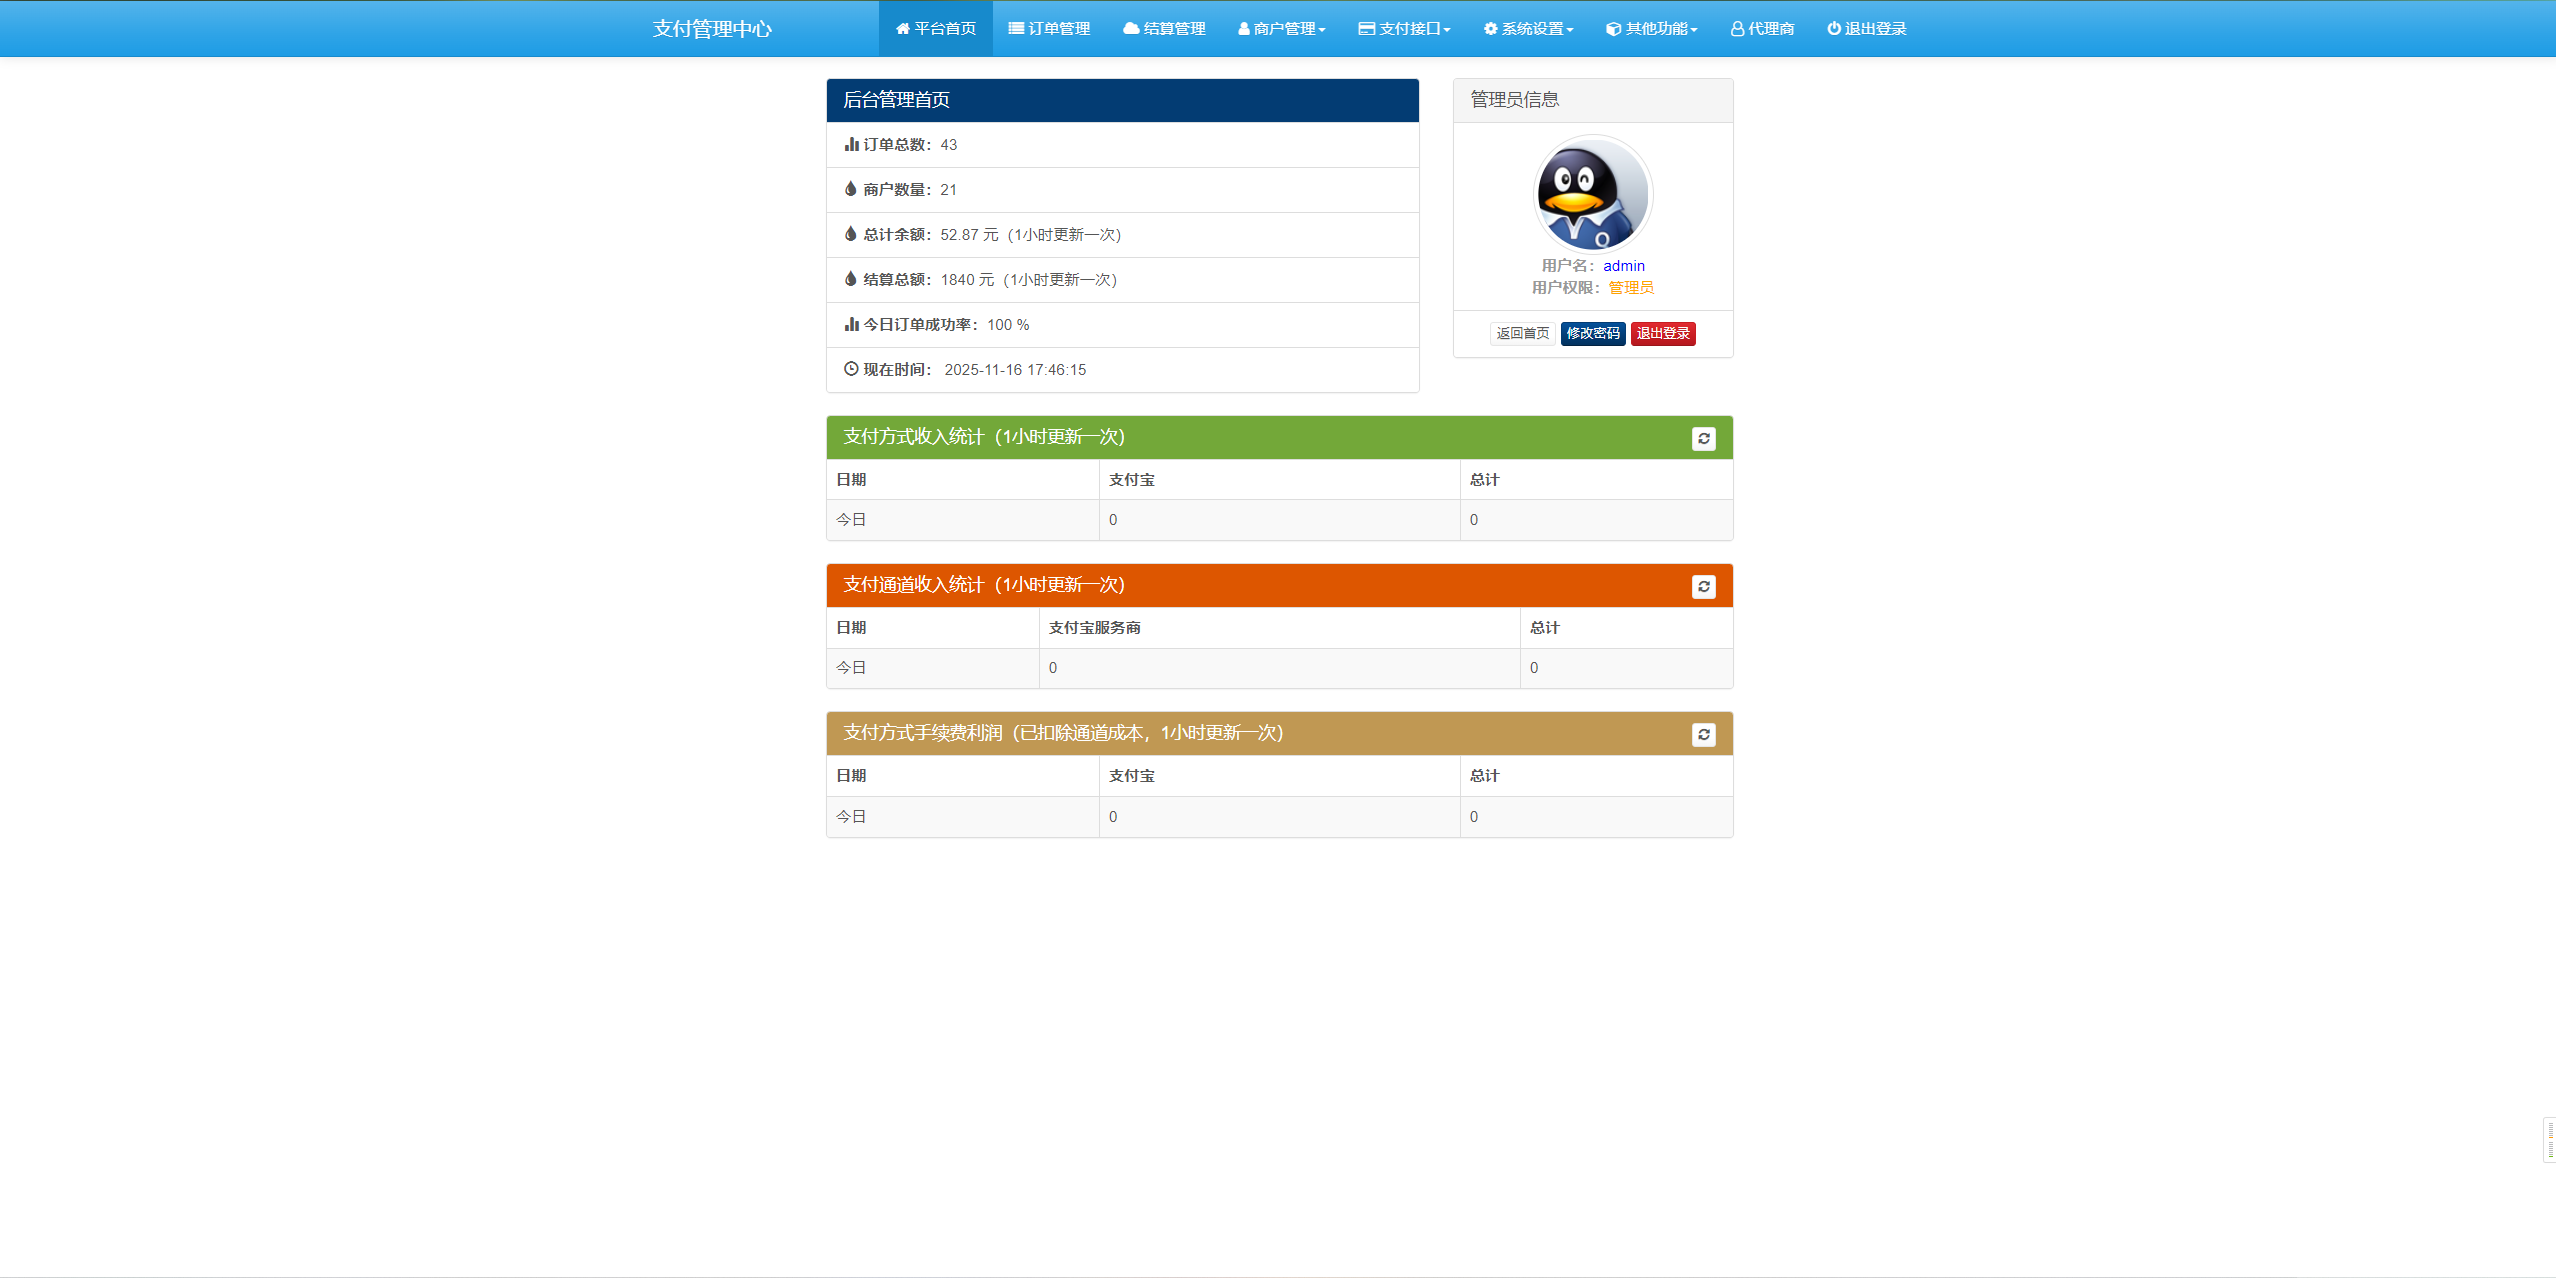Click the order total bar chart icon
2556x1278 pixels.
[x=851, y=144]
